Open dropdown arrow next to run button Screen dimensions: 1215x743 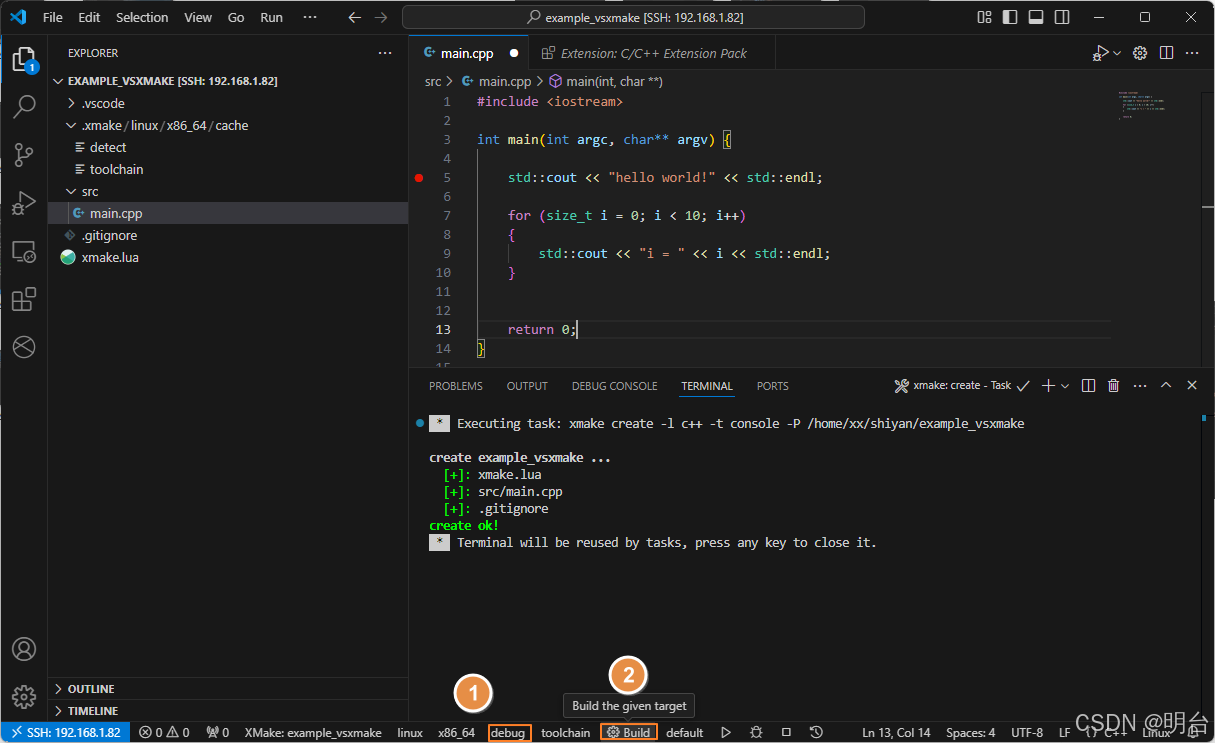(x=1117, y=53)
